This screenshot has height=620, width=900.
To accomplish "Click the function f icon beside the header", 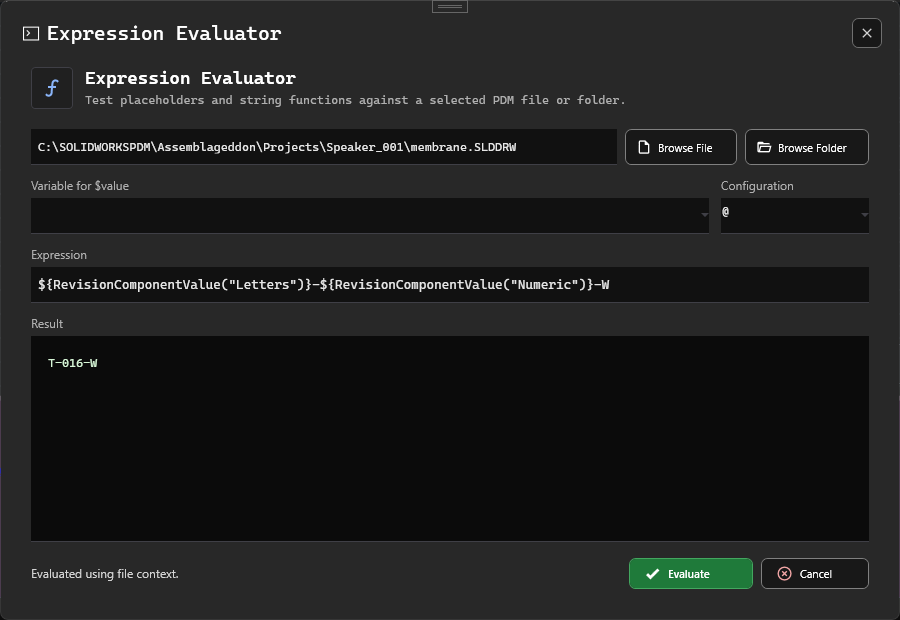I will click(52, 88).
